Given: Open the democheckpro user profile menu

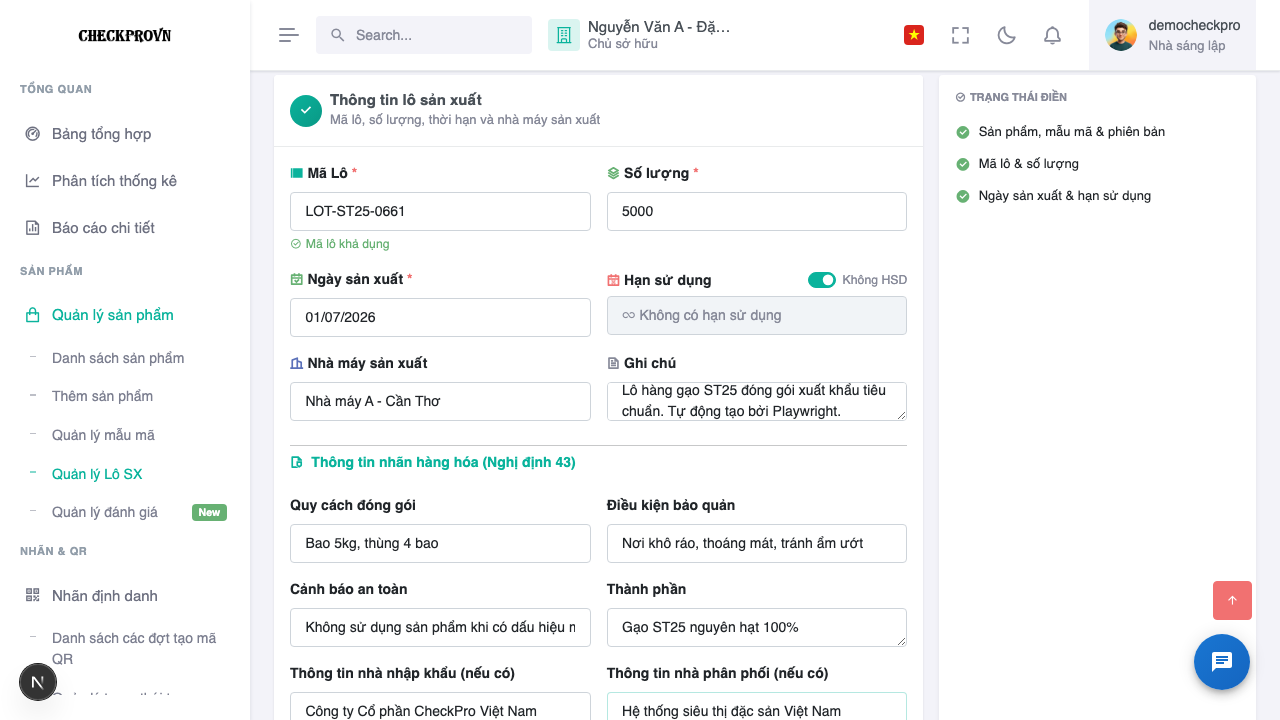Looking at the screenshot, I should coord(1172,35).
